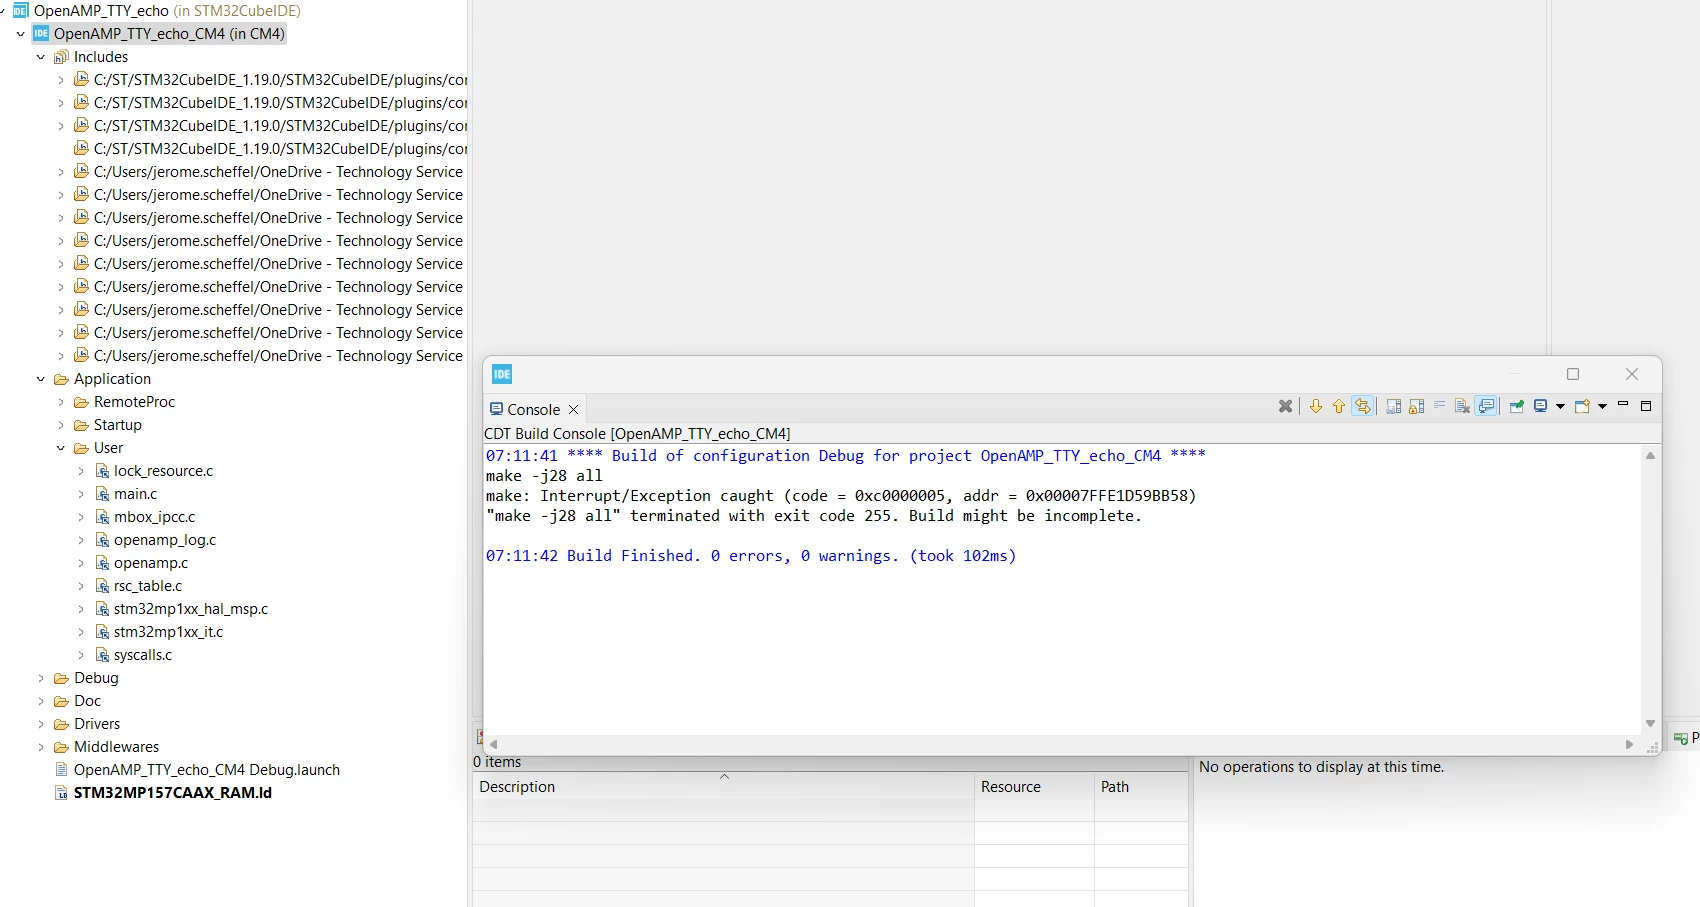Select syscalls.c file
The height and width of the screenshot is (907, 1700).
tap(143, 655)
